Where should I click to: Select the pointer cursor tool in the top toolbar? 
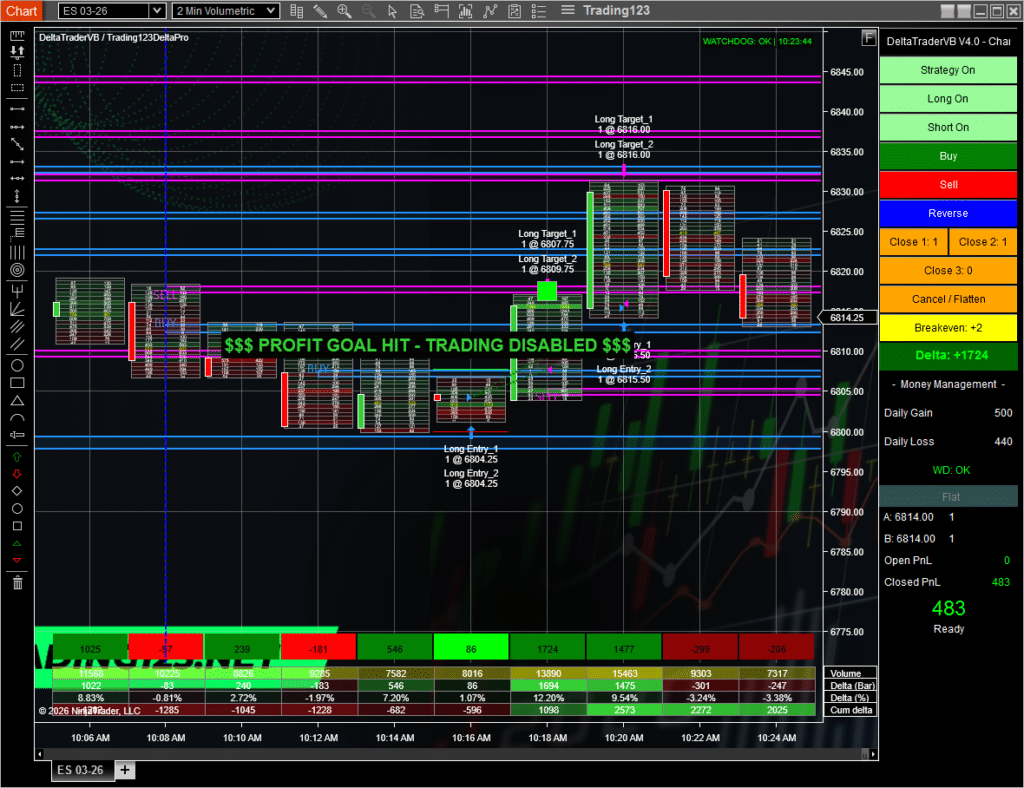[393, 11]
